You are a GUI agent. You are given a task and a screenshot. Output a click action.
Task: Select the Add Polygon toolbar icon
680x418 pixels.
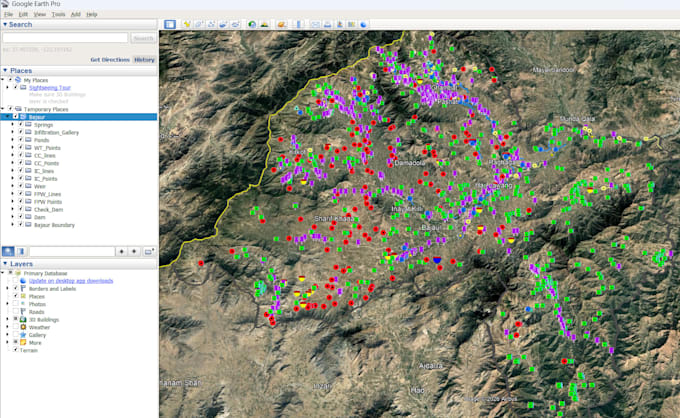pyautogui.click(x=199, y=24)
